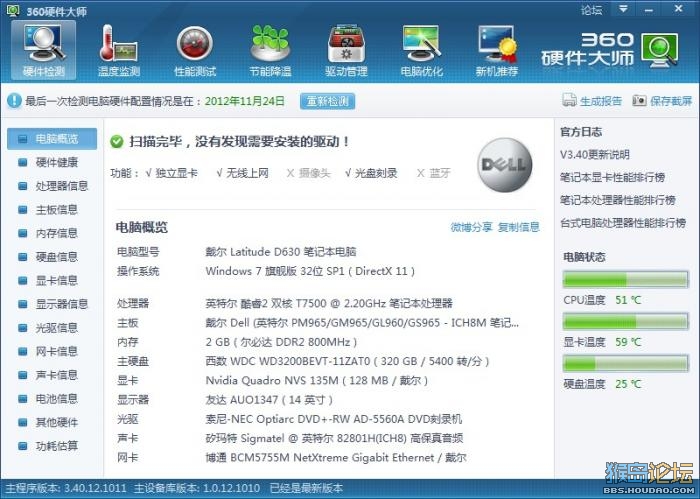Click the green scan complete checkmark icon
The height and width of the screenshot is (499, 700).
click(x=117, y=142)
